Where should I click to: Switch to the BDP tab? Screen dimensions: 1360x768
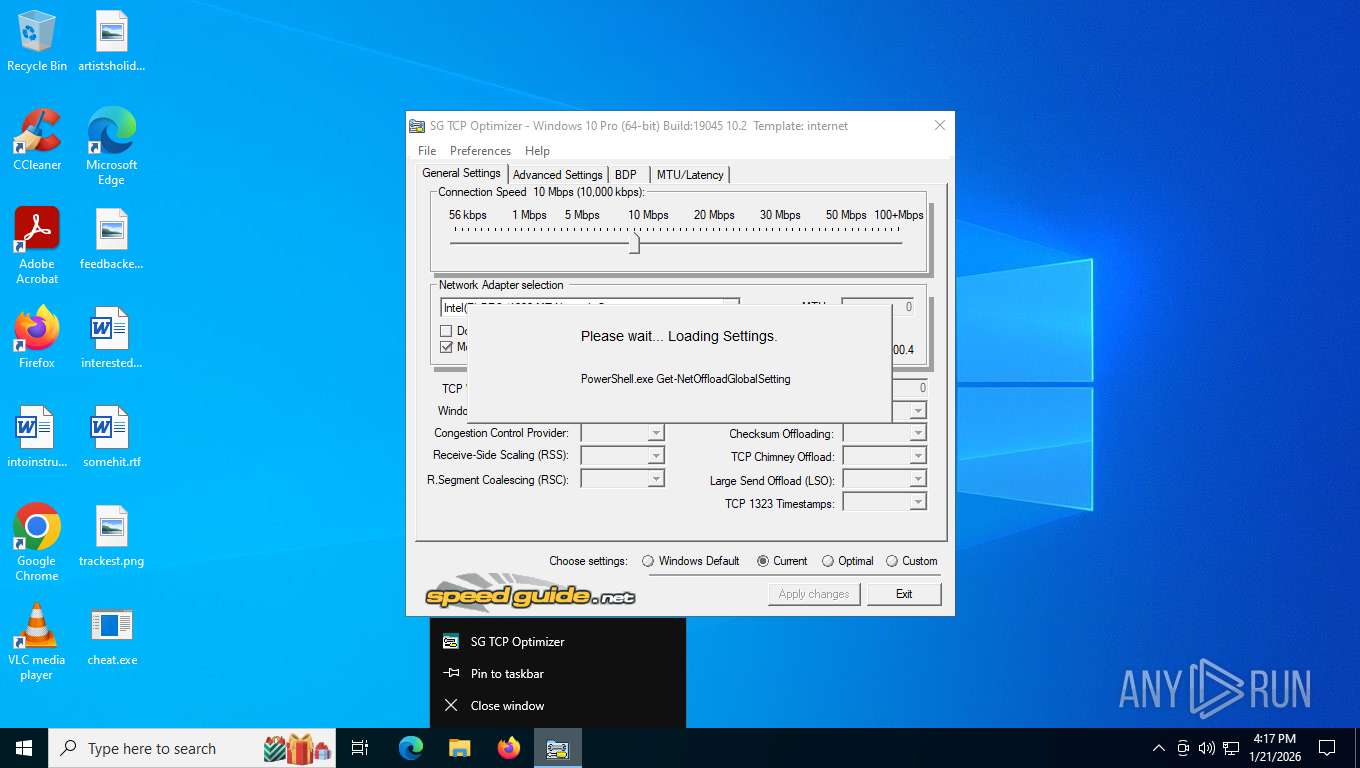click(x=626, y=175)
